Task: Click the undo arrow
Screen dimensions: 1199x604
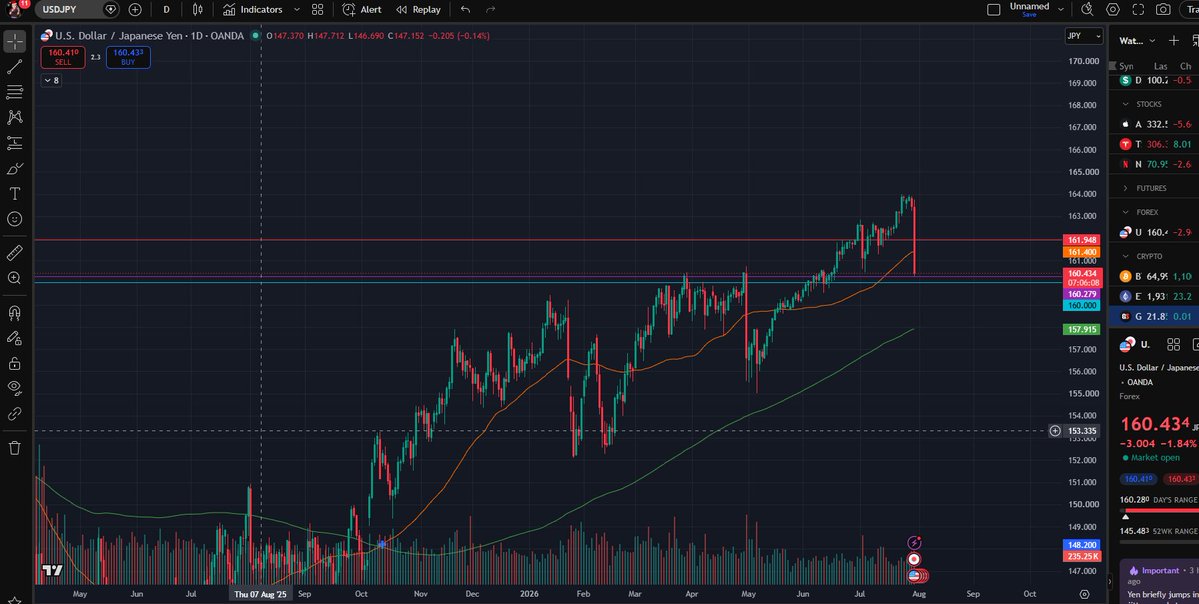Action: [x=466, y=9]
